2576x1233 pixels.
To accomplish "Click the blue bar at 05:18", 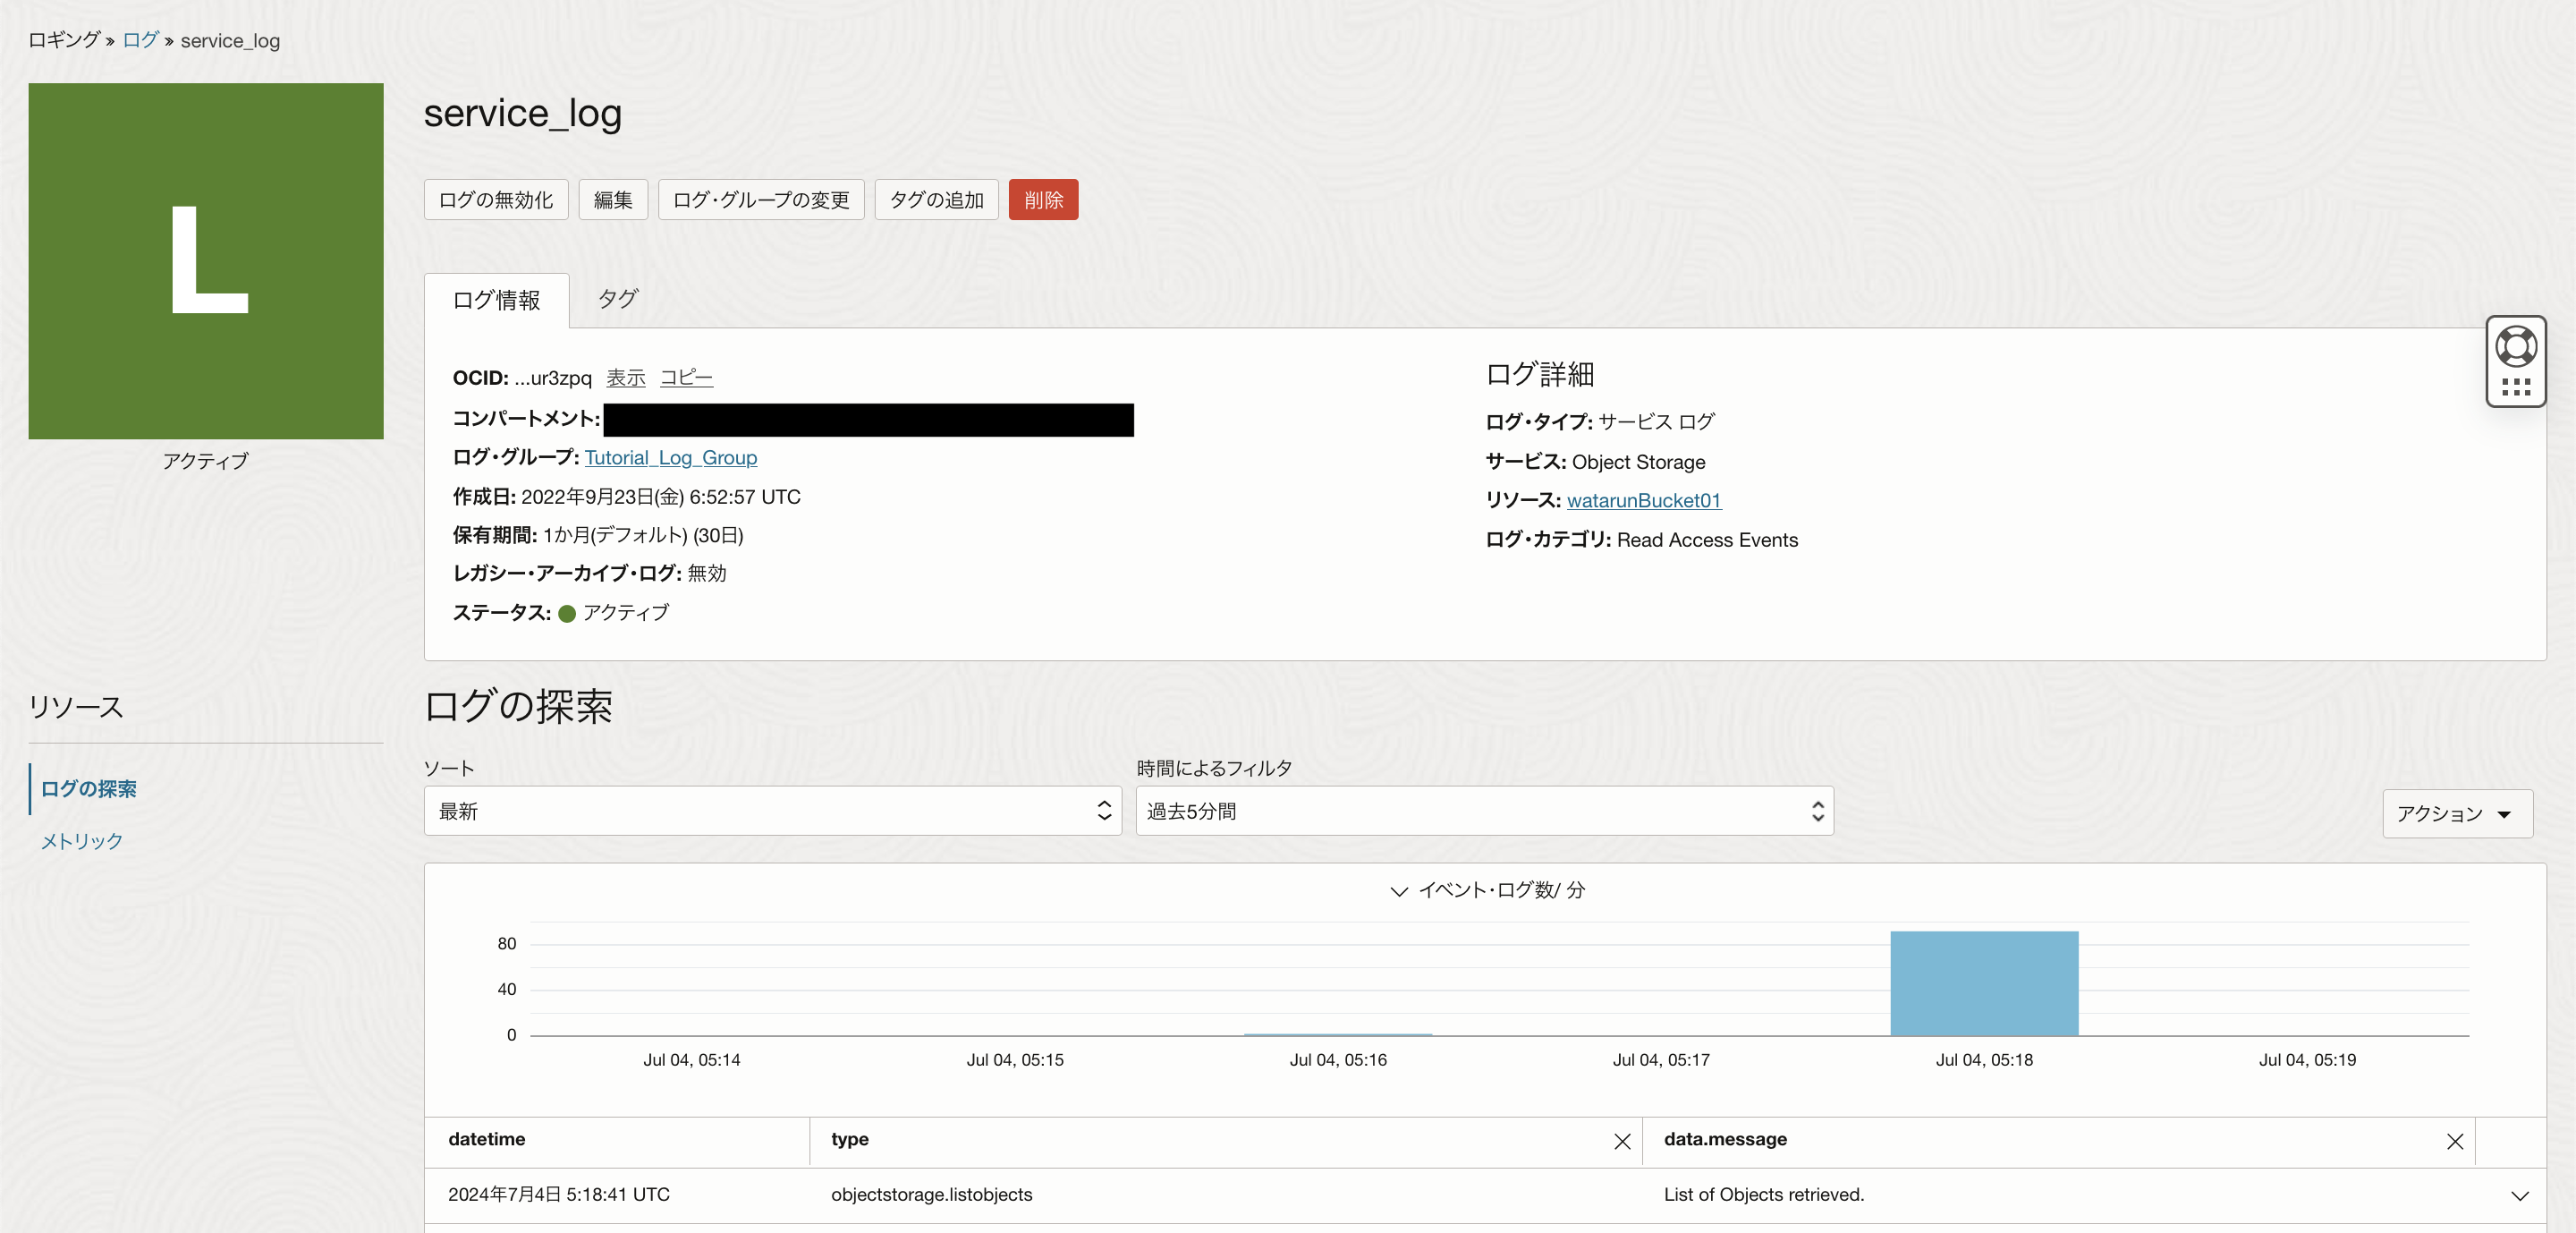I will (1983, 983).
